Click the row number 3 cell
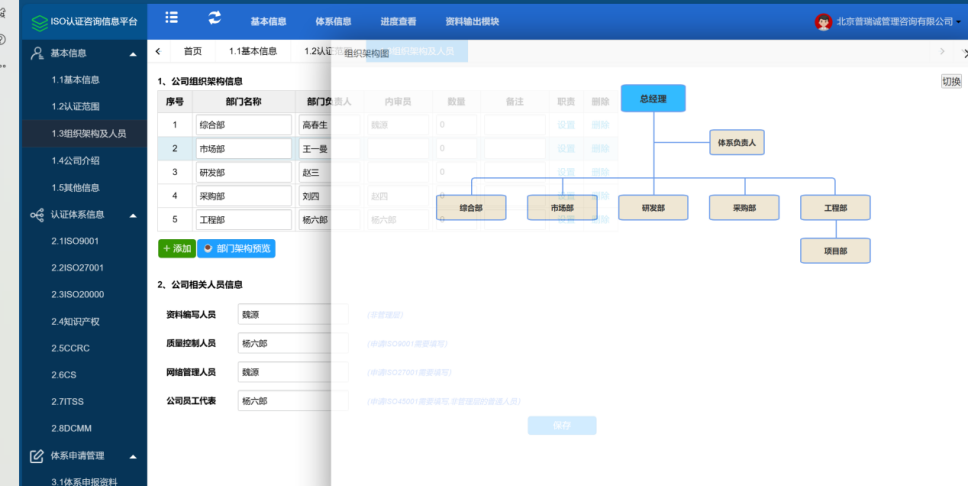The width and height of the screenshot is (969, 487). [x=175, y=172]
